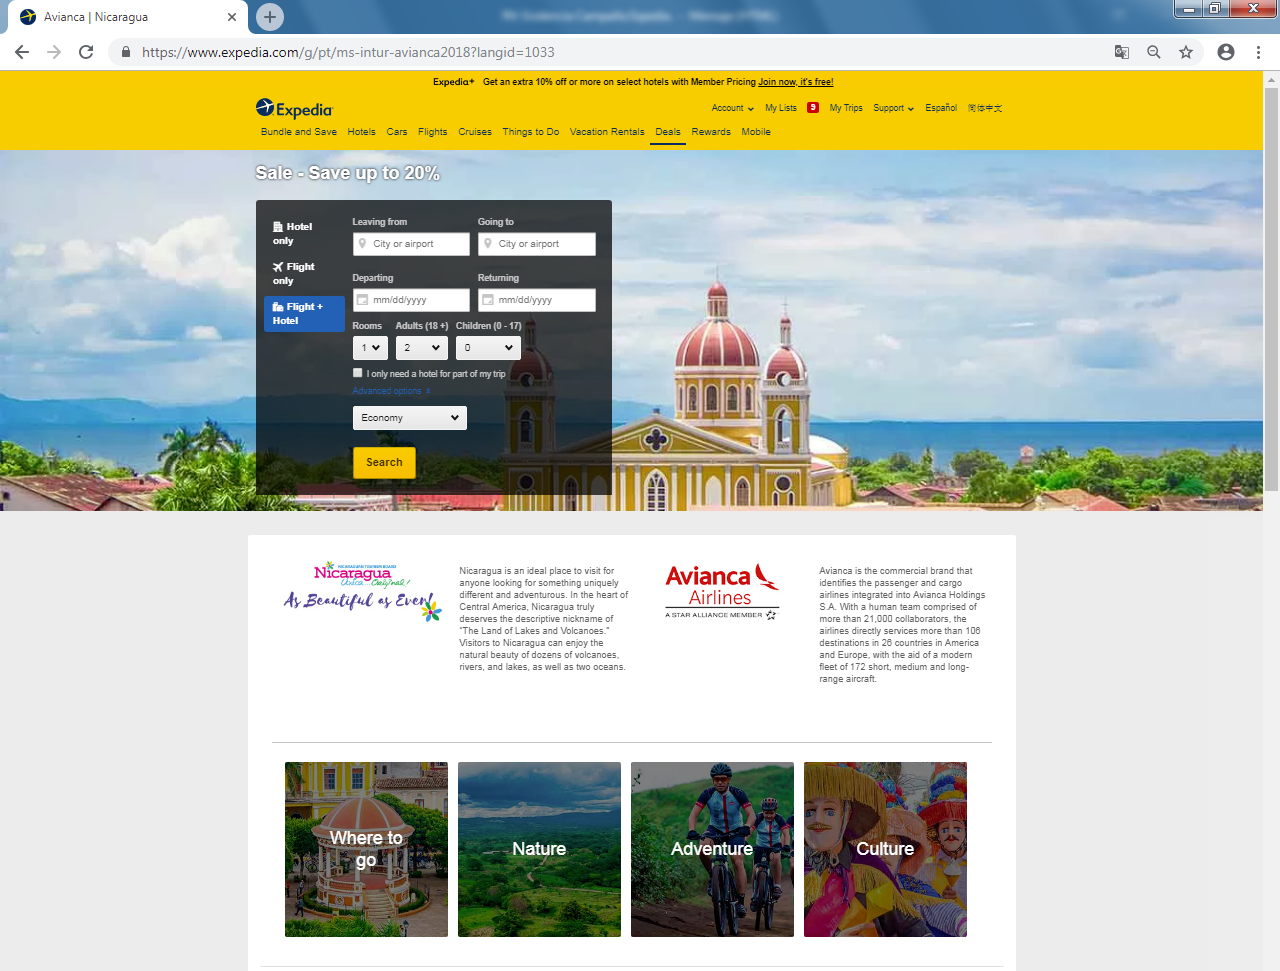Open the Nature thumbnail
Screen dimensions: 1280x971
pyautogui.click(x=539, y=849)
